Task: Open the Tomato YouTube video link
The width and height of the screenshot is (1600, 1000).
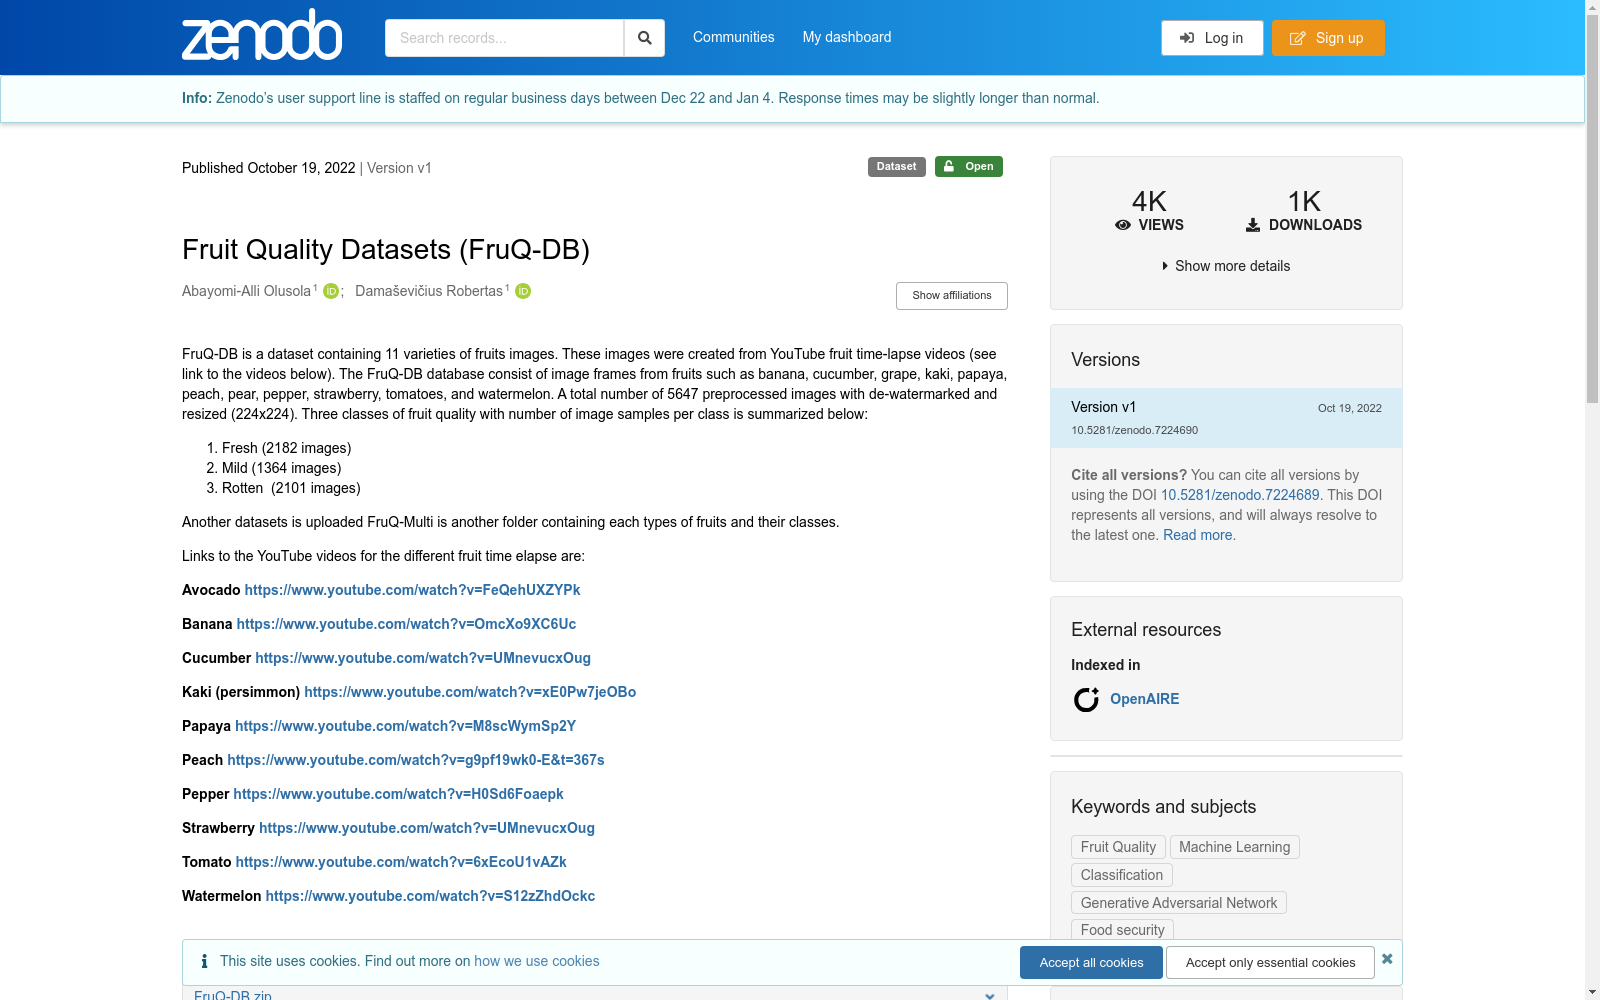Action: click(x=401, y=862)
